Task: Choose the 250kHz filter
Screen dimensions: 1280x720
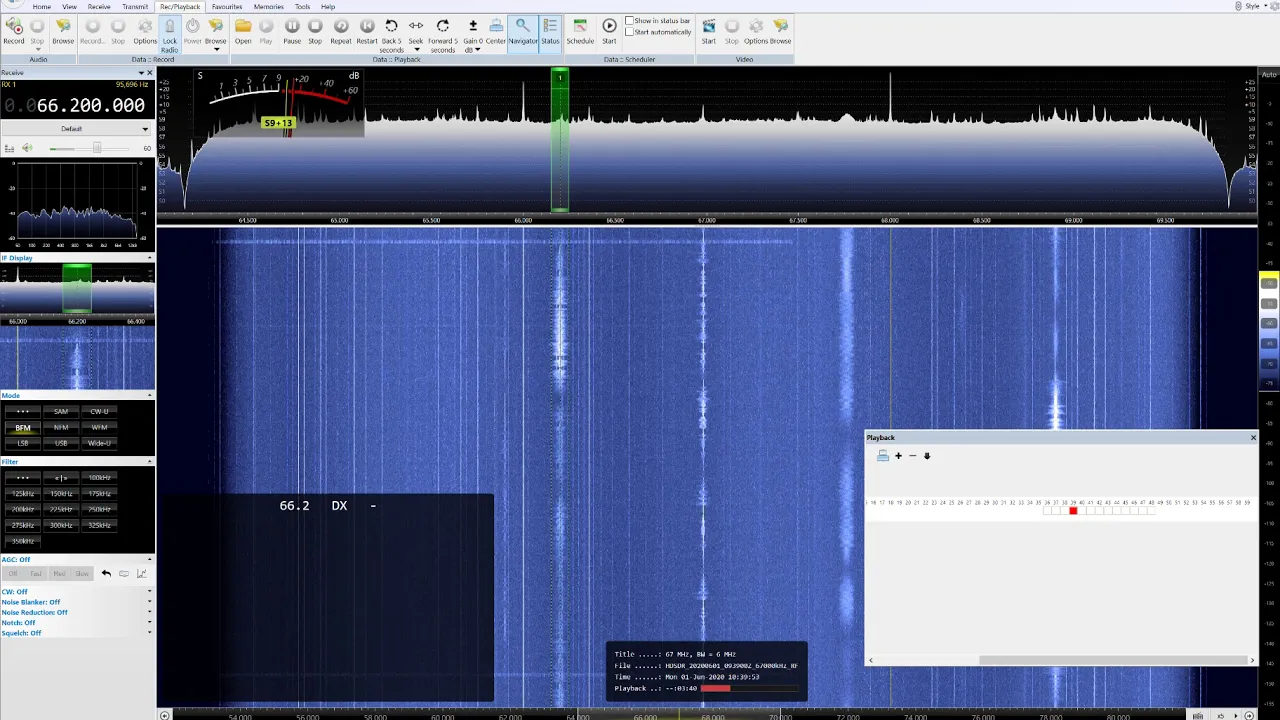Action: (x=99, y=509)
